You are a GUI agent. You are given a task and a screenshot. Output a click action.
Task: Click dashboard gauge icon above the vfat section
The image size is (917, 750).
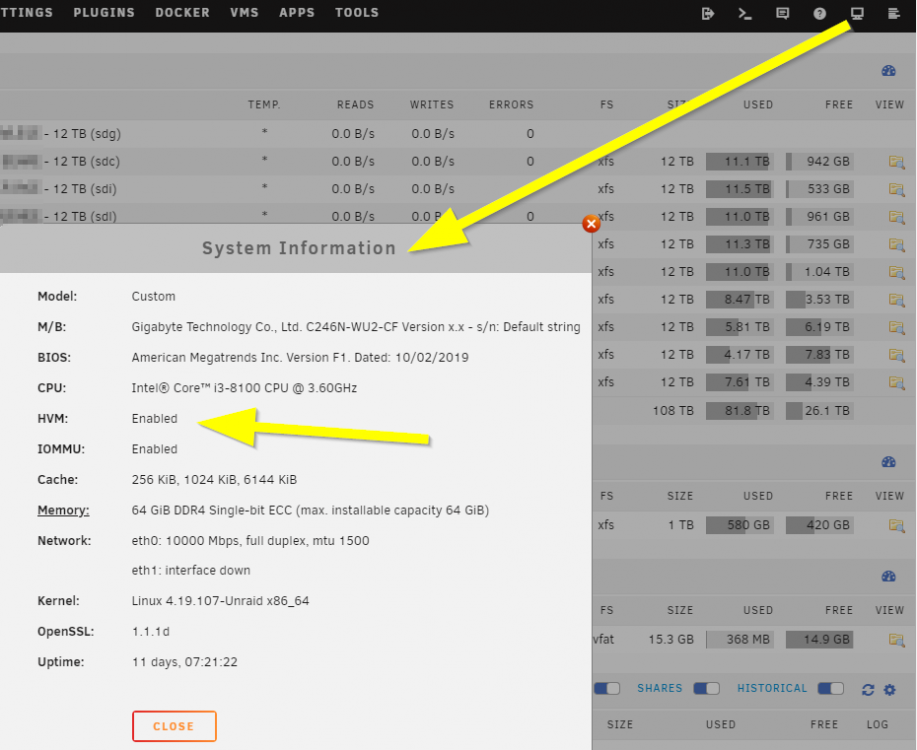889,576
